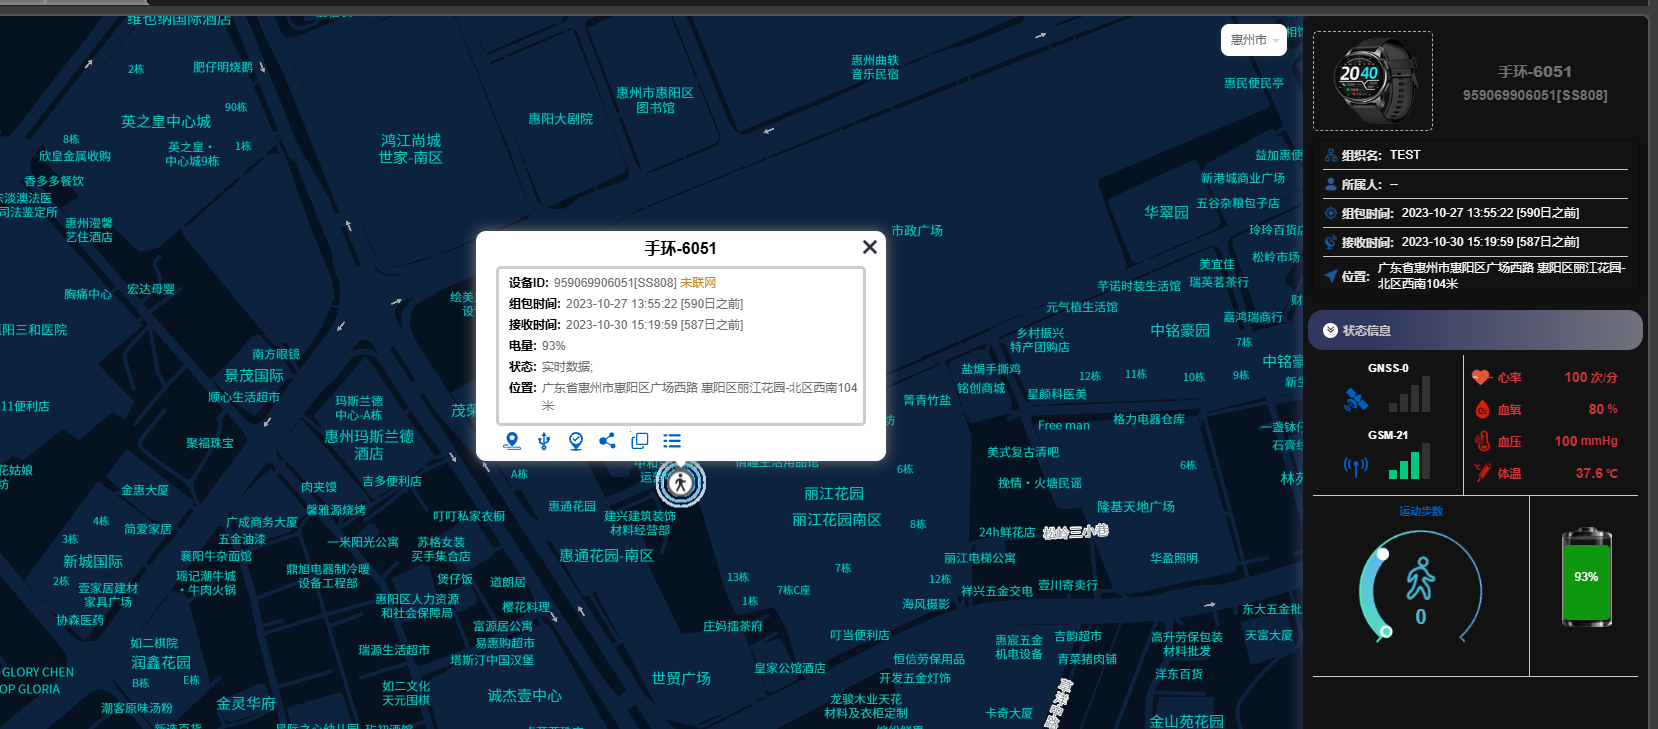The image size is (1658, 729).
Task: Click the 运动步数 label
Action: (1420, 511)
